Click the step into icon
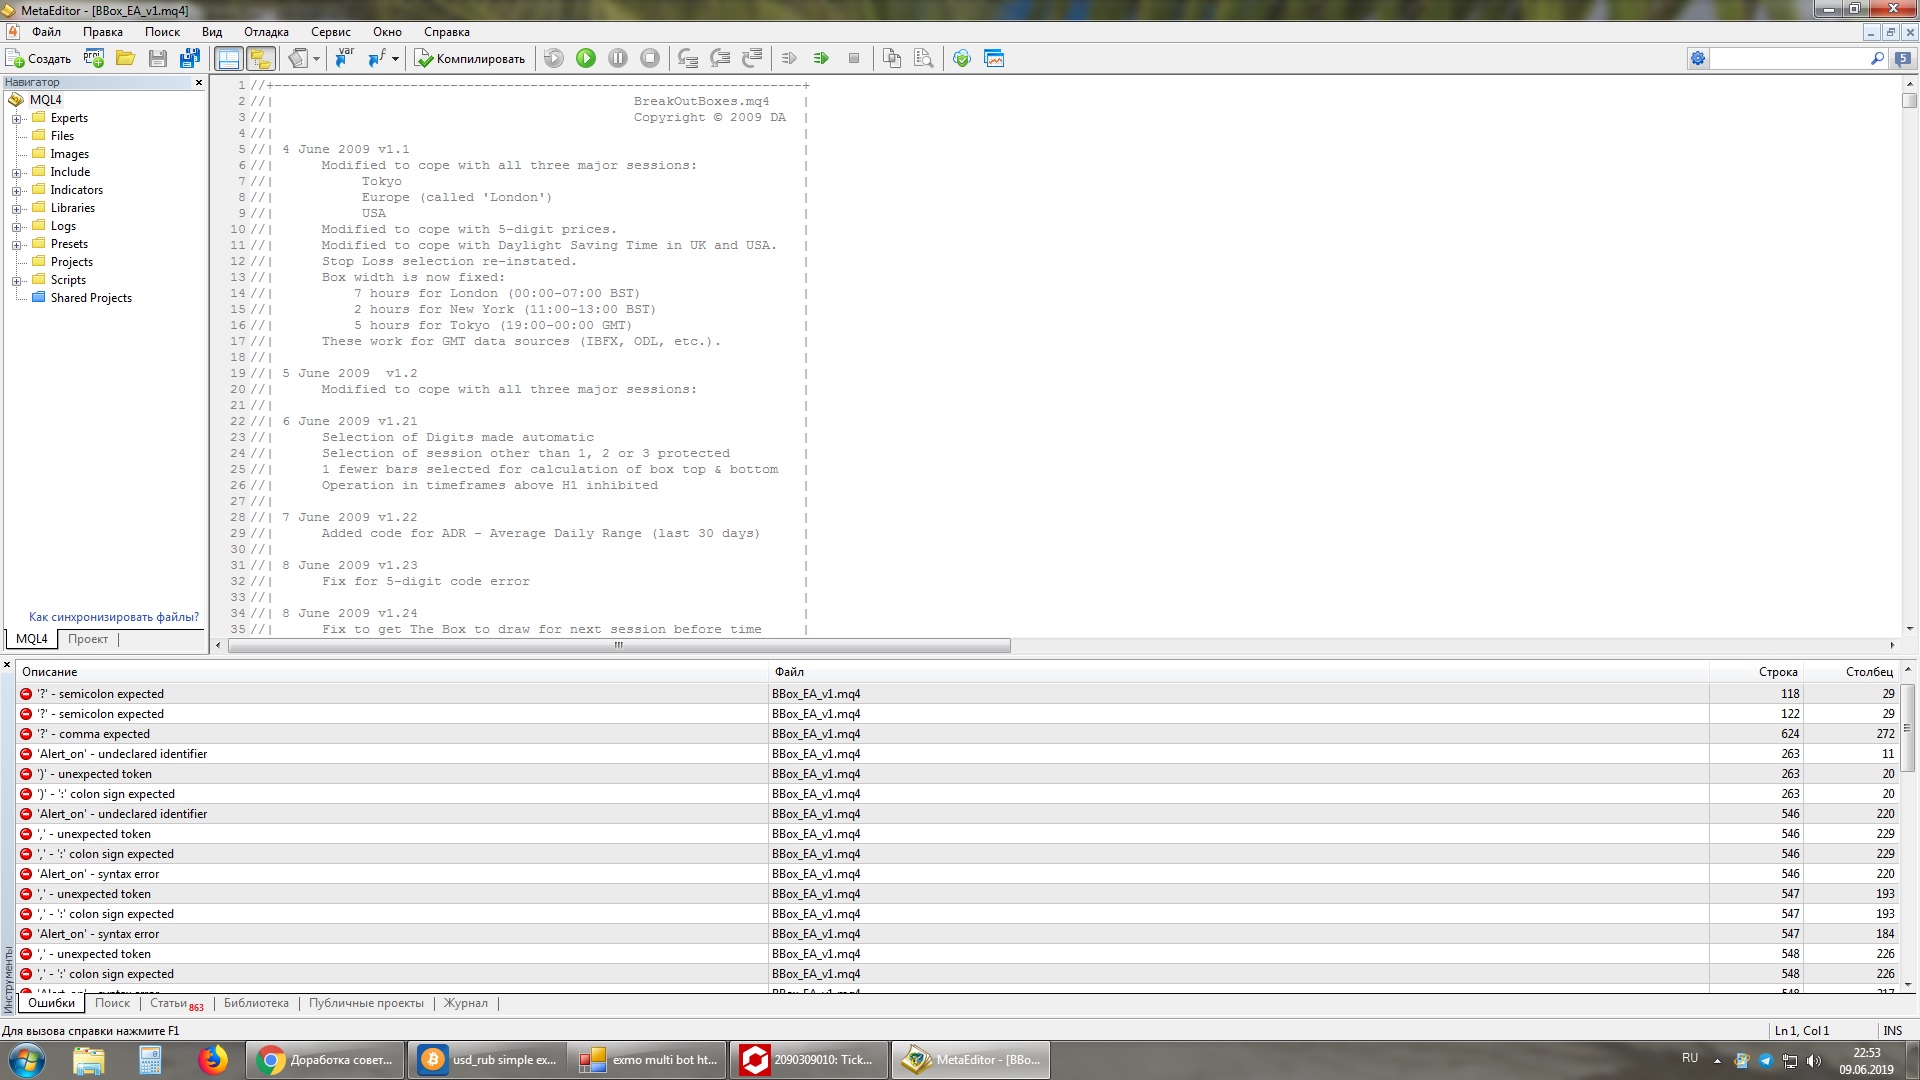The width and height of the screenshot is (1920, 1080). coord(688,58)
